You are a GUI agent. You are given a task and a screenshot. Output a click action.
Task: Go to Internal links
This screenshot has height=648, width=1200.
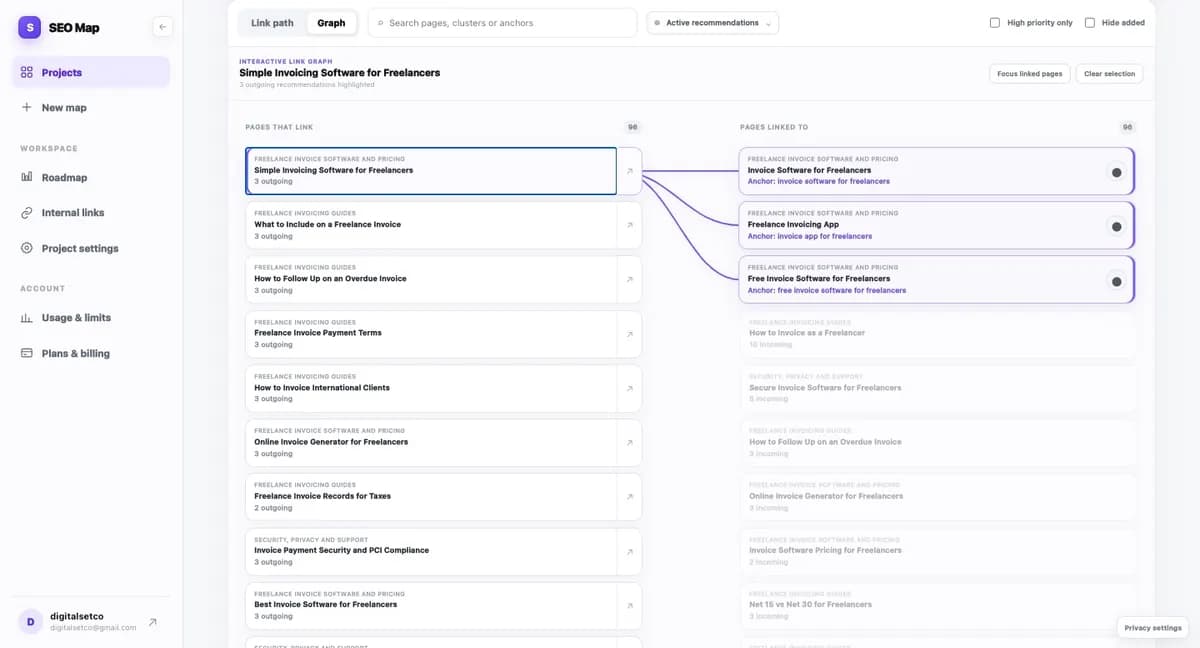click(x=92, y=212)
